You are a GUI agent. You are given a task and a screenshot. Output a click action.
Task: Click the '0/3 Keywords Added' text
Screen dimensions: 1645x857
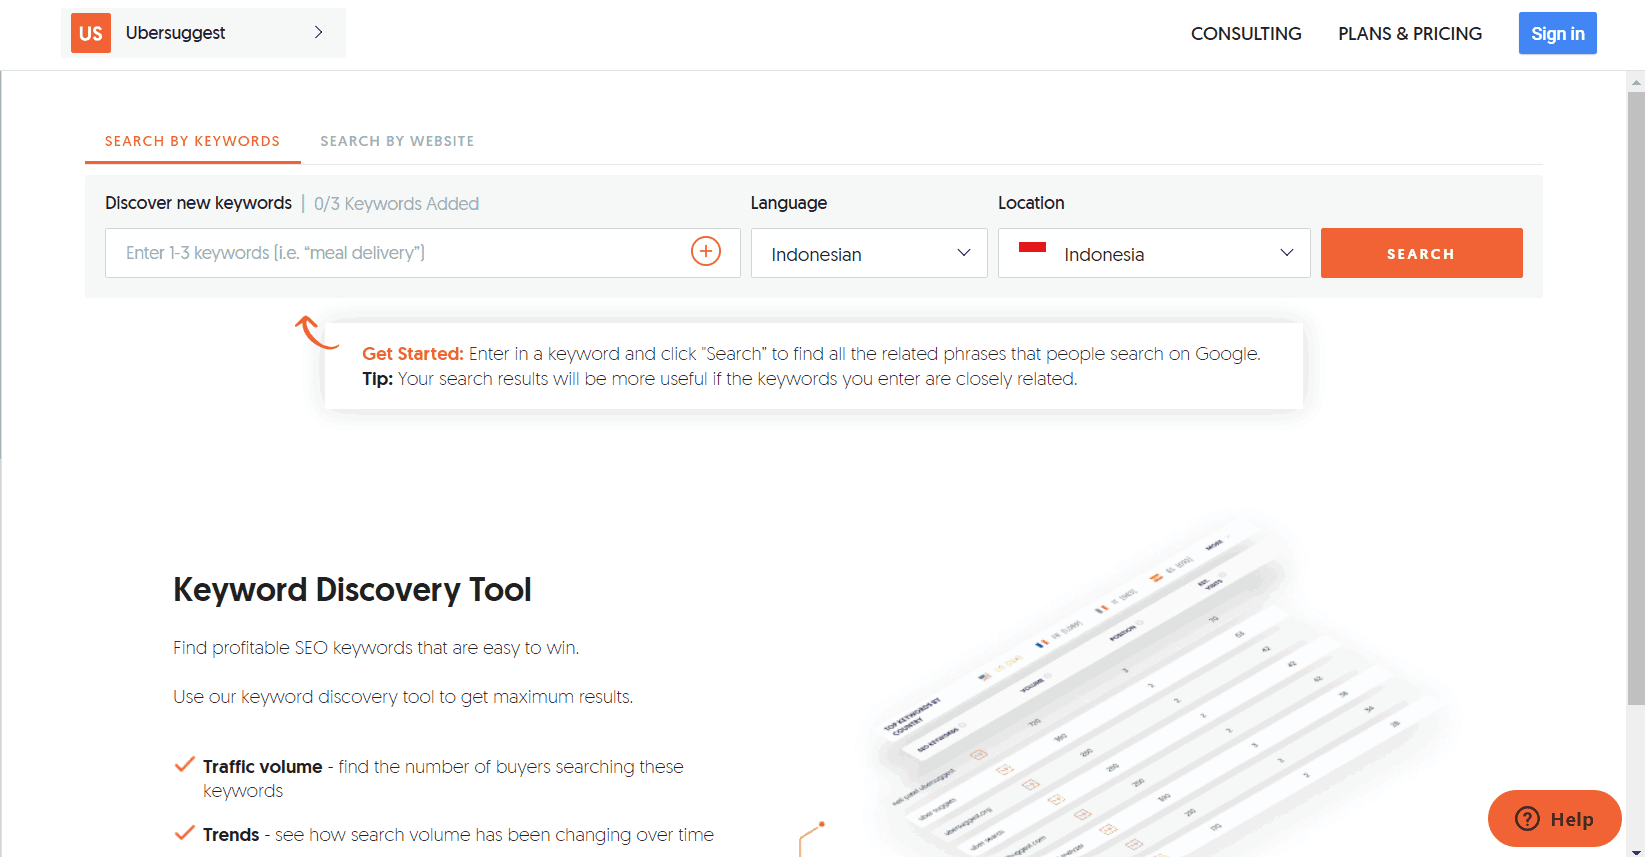click(396, 204)
